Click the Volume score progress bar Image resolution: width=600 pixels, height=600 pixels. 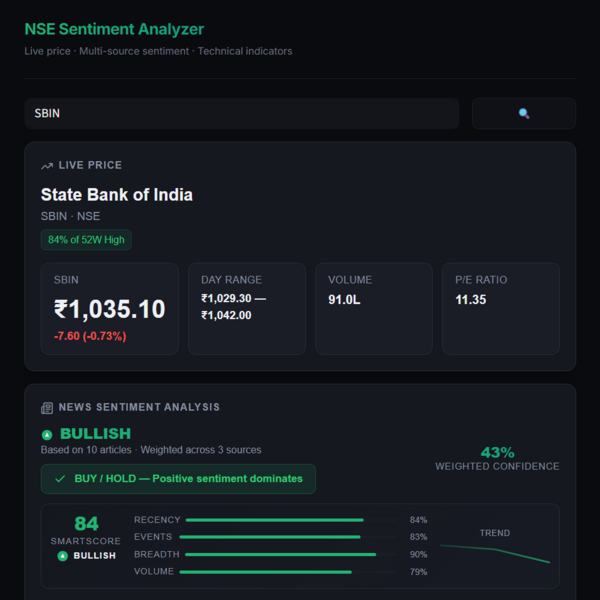point(289,572)
